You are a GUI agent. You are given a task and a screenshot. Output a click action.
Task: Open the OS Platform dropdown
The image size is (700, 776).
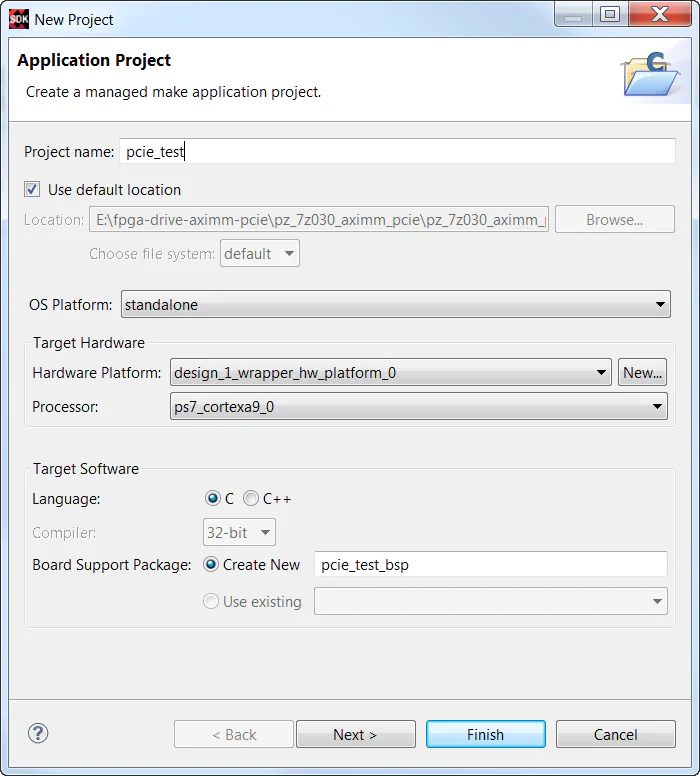pyautogui.click(x=395, y=305)
